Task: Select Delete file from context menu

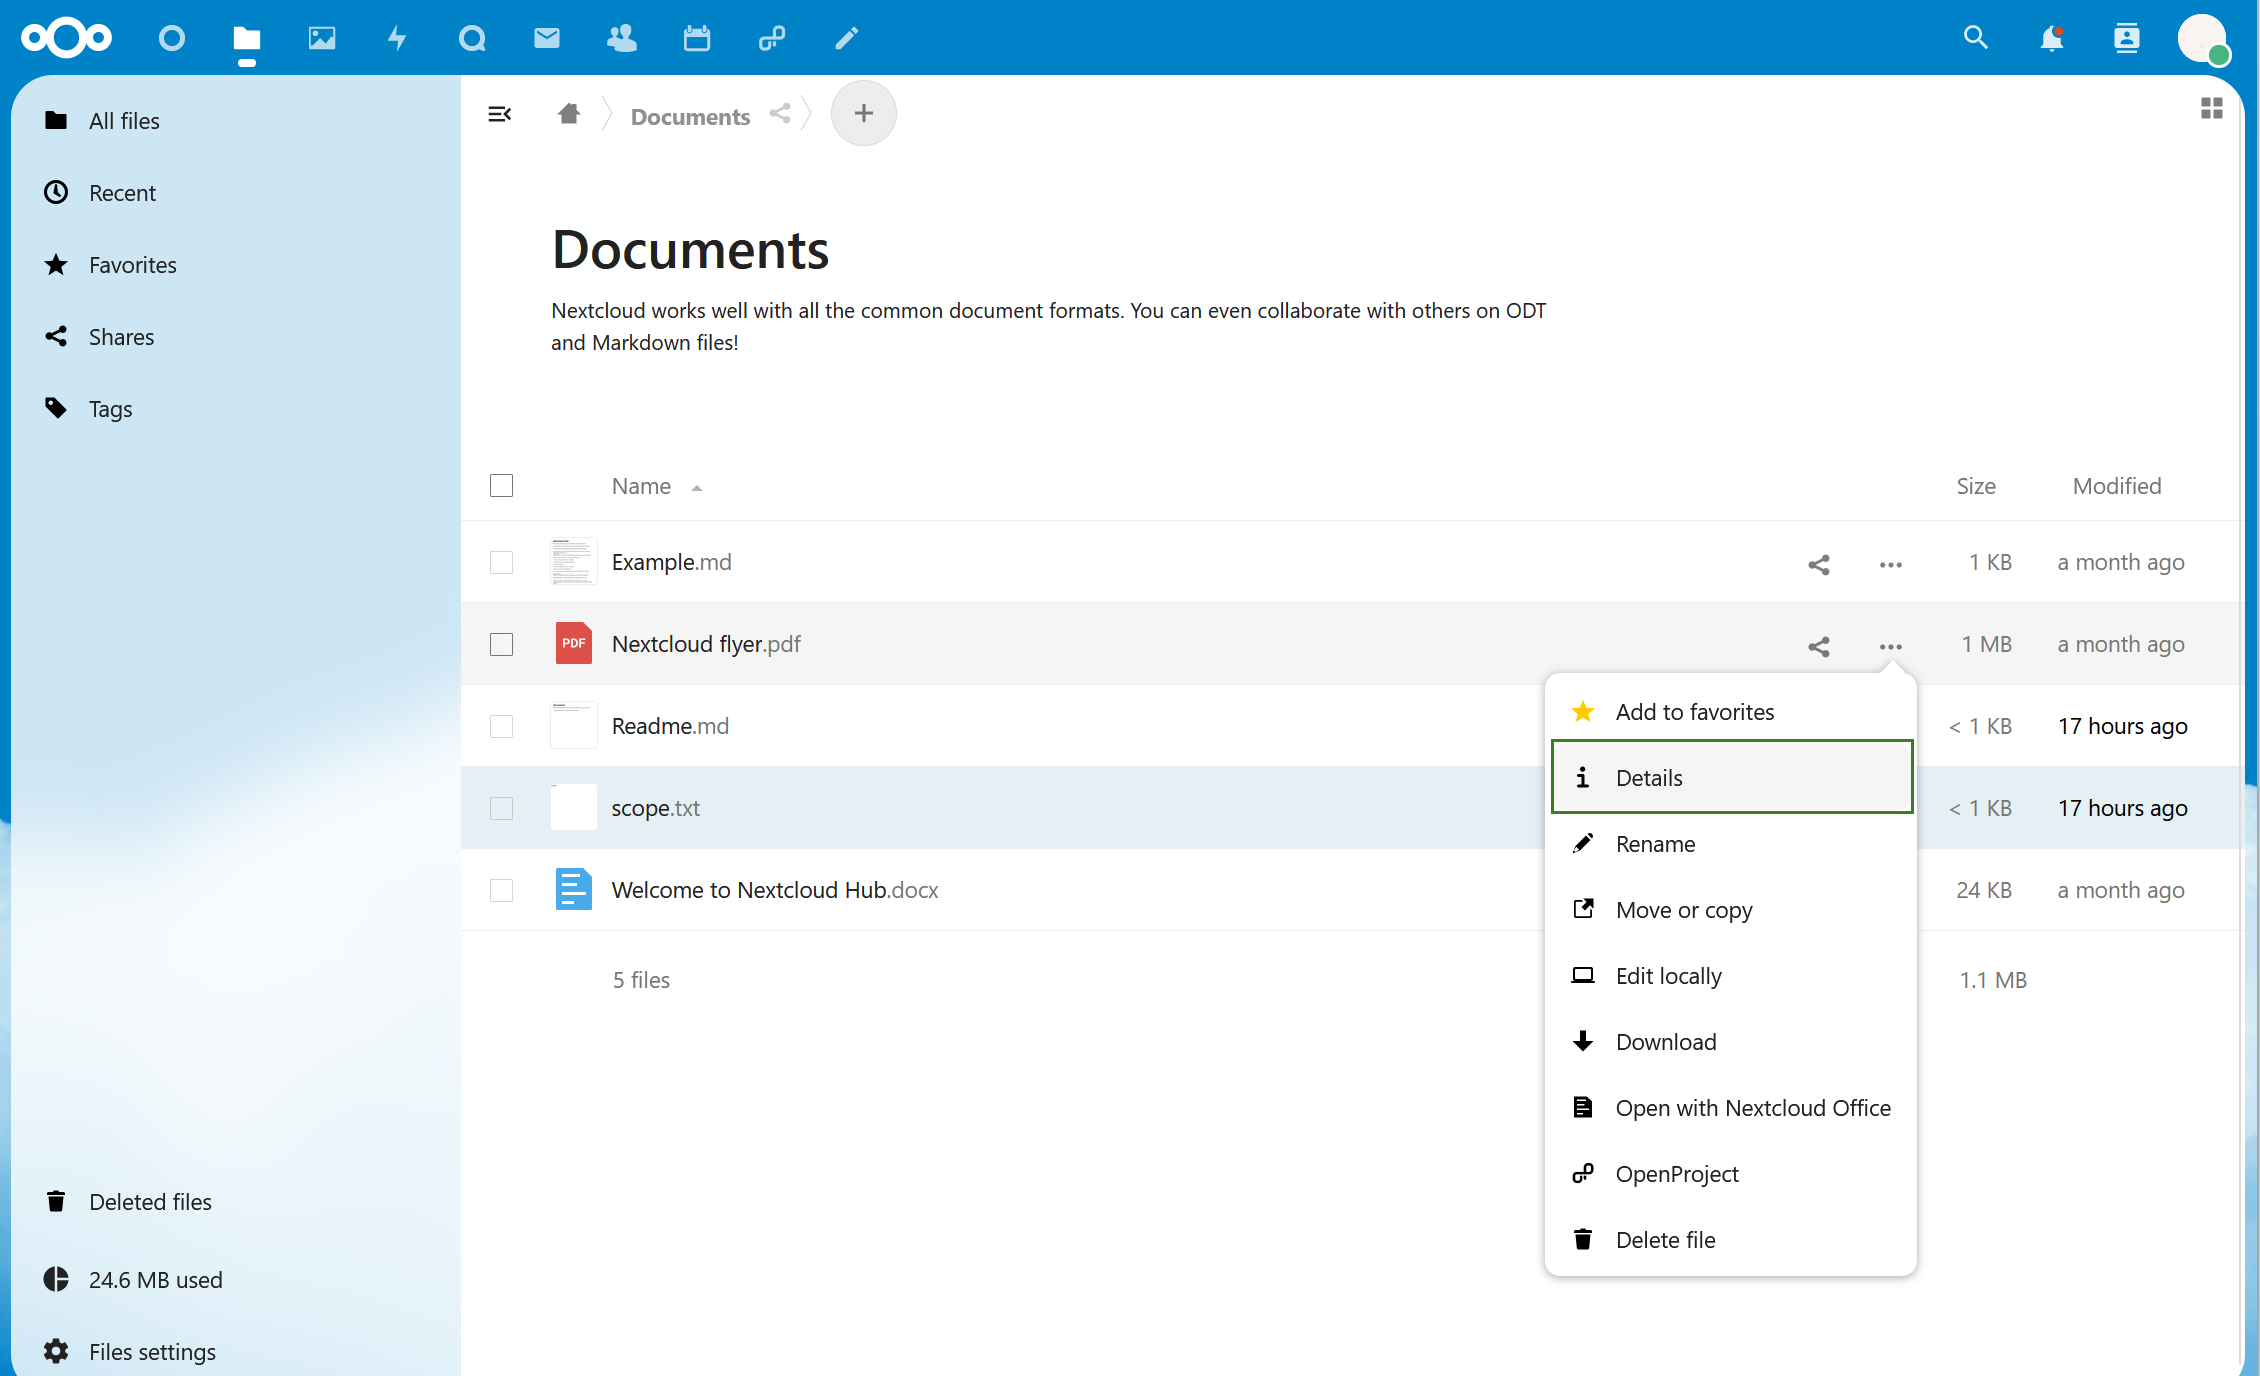Action: 1664,1239
